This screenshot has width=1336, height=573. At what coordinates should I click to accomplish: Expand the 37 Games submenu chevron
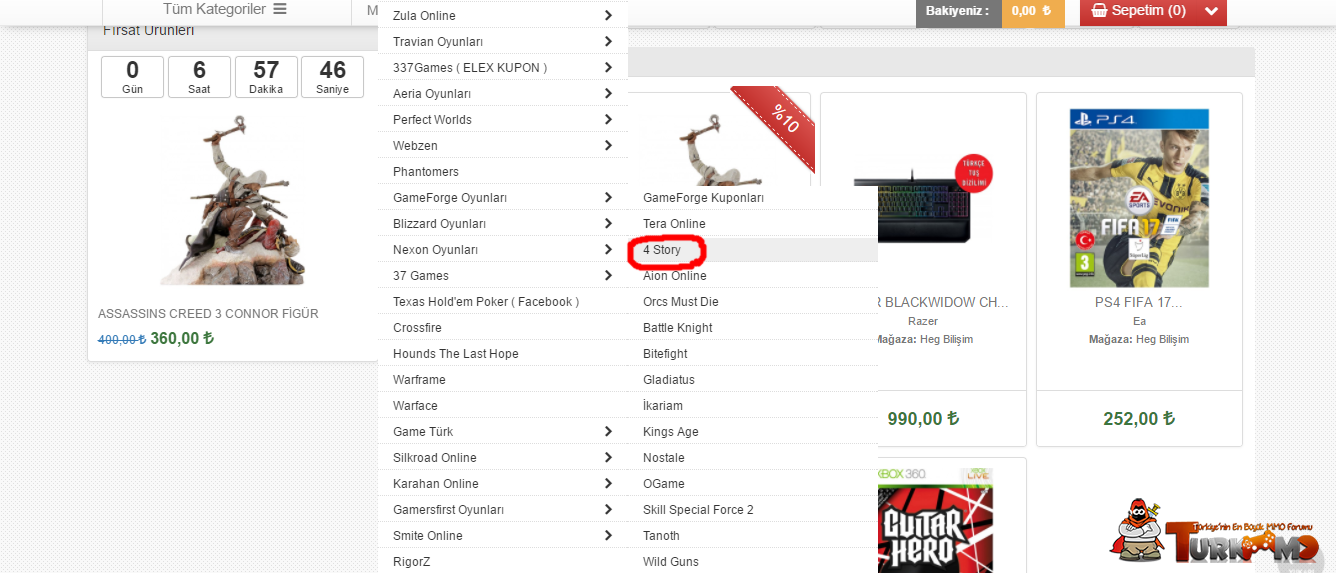click(609, 275)
